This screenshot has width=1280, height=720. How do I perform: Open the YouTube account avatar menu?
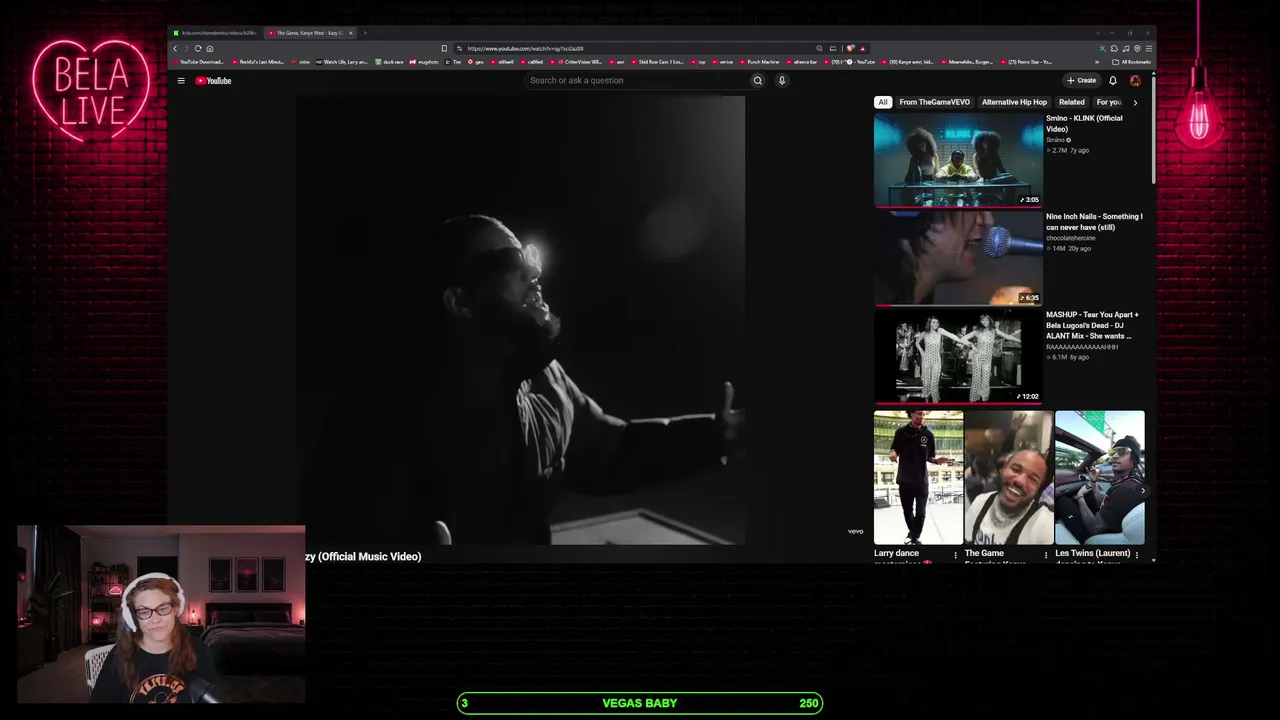point(1135,81)
